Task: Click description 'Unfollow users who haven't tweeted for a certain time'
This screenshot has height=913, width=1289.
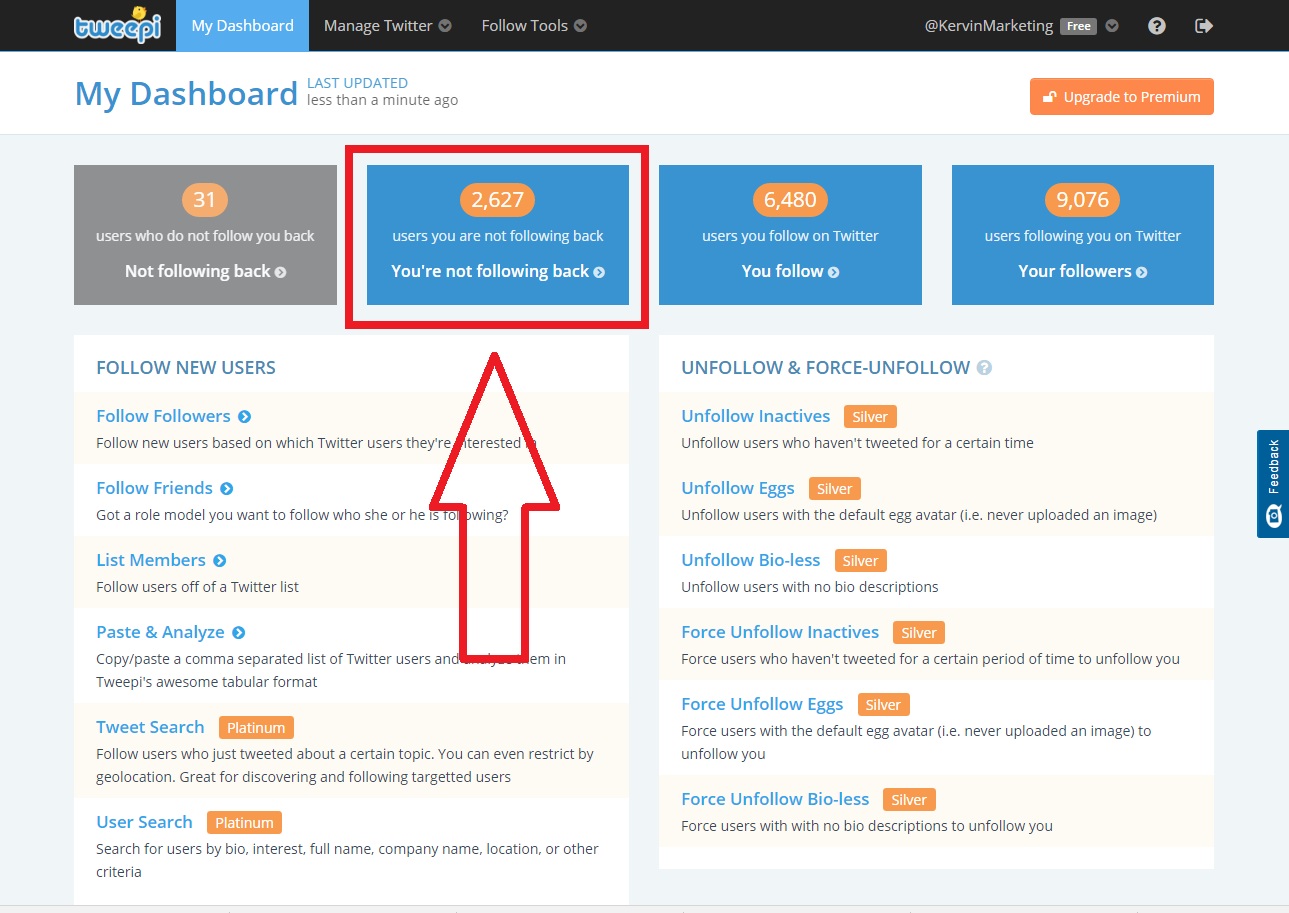Action: click(x=858, y=443)
